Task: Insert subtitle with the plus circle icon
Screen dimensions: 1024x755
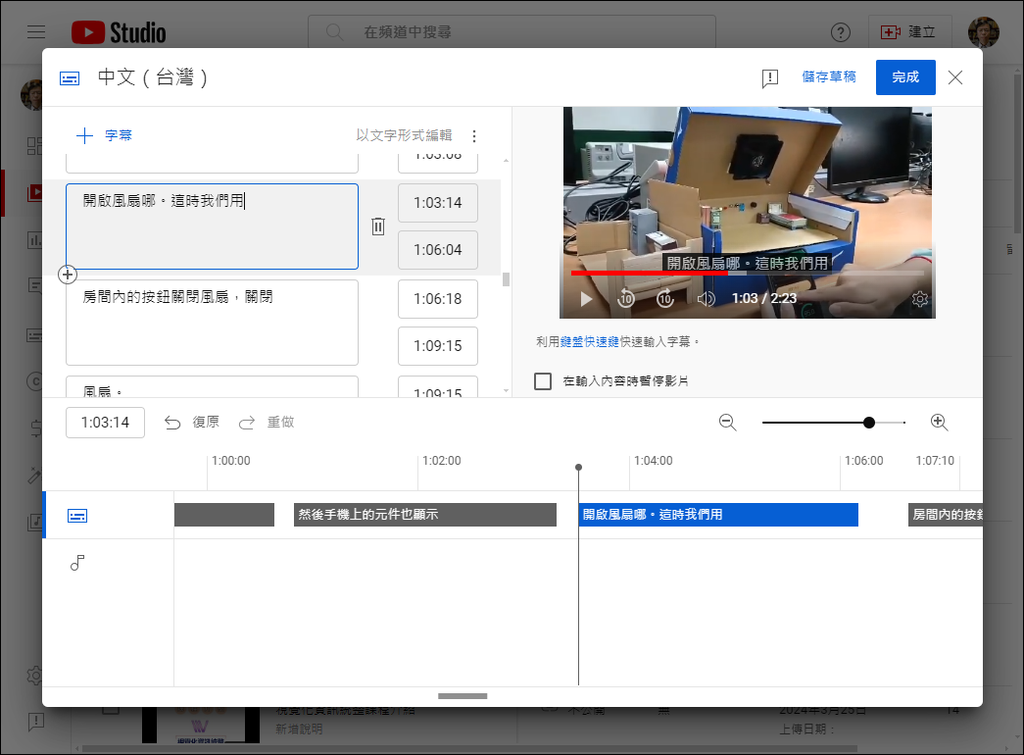Action: (67, 274)
